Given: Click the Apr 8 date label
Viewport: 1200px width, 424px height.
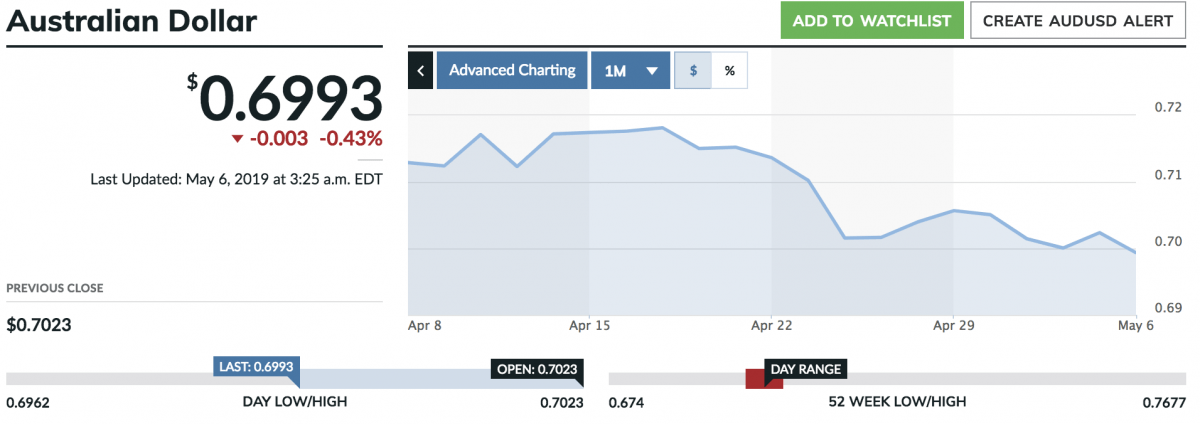Looking at the screenshot, I should click(424, 326).
